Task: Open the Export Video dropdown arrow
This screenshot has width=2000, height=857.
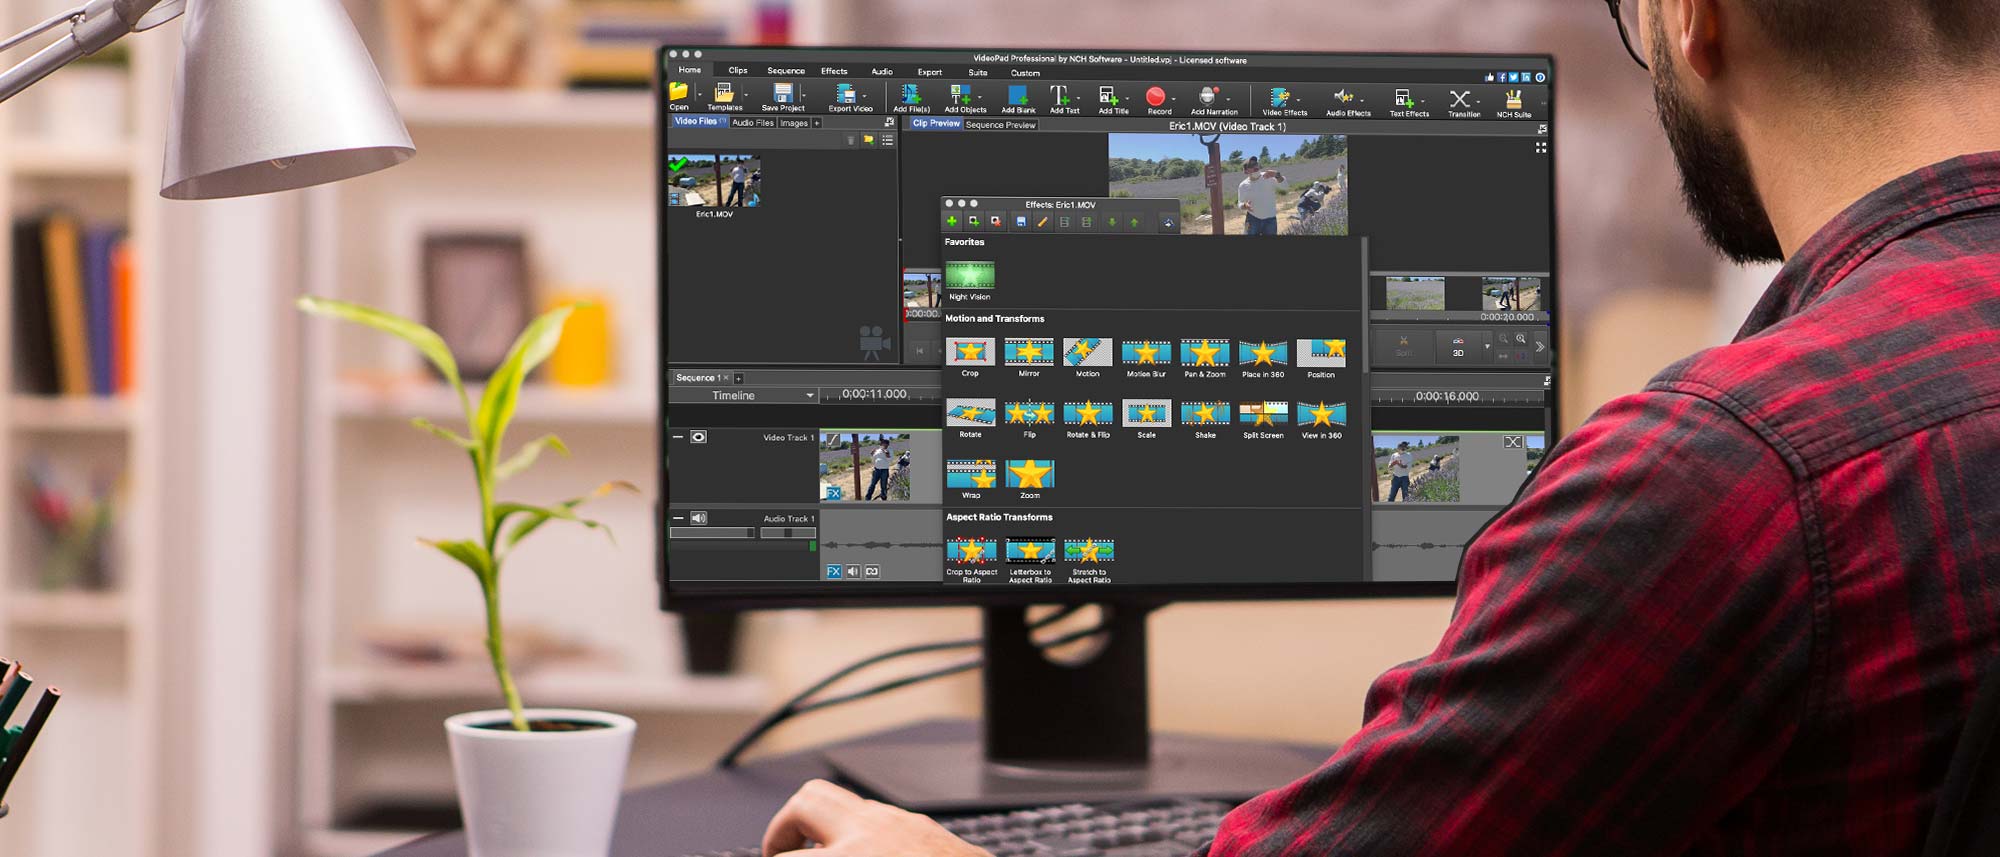Action: tap(866, 96)
